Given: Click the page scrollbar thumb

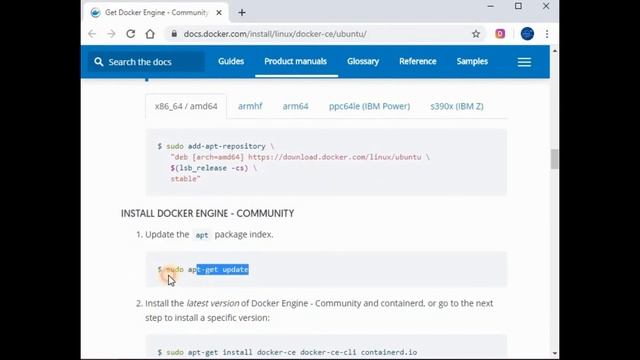Looking at the screenshot, I should coord(554,159).
